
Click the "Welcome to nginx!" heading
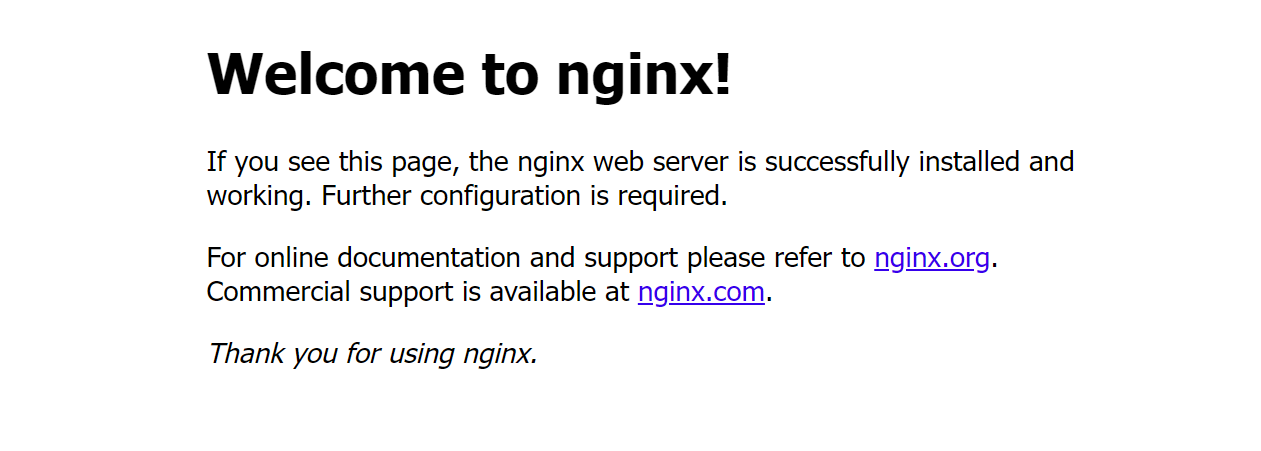(x=469, y=74)
